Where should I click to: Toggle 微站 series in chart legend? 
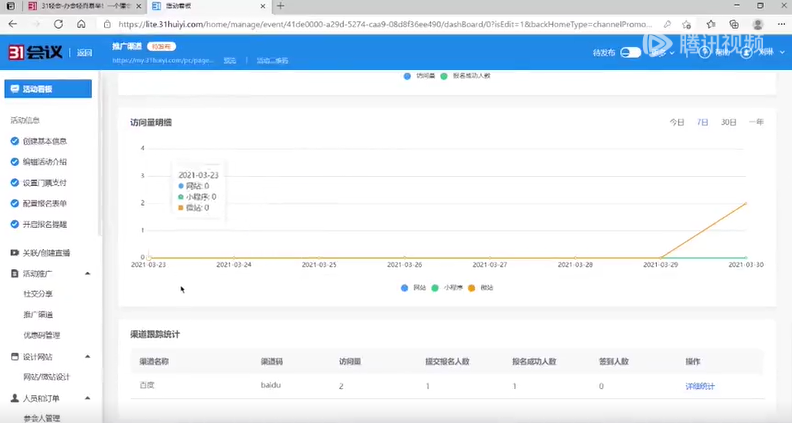point(471,287)
